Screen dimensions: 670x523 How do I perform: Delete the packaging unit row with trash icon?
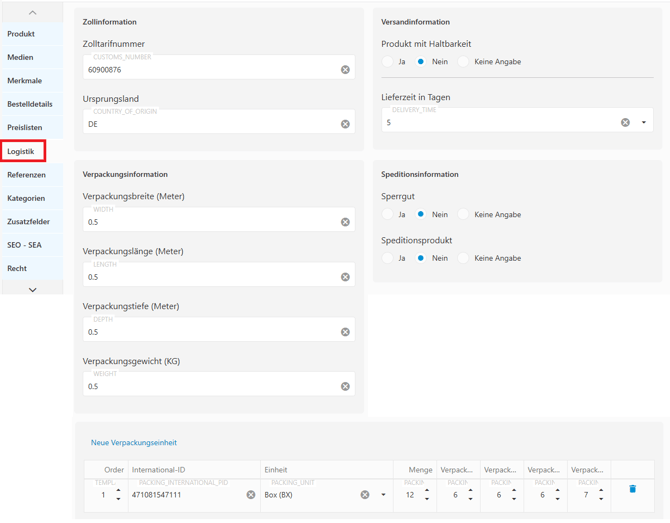[x=632, y=489]
